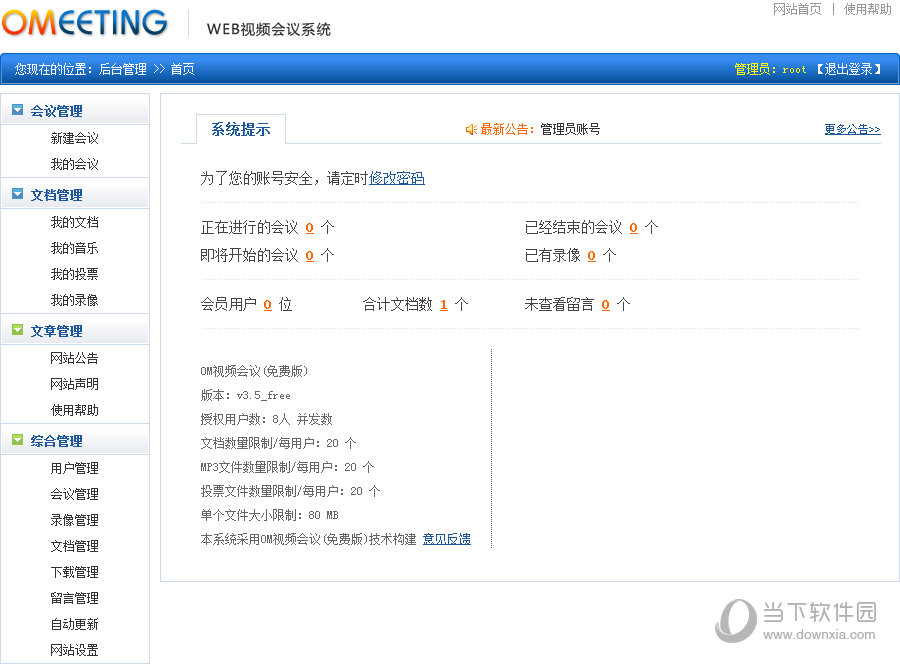The image size is (900, 664).
Task: Go to 用户管理 page
Action: [75, 468]
